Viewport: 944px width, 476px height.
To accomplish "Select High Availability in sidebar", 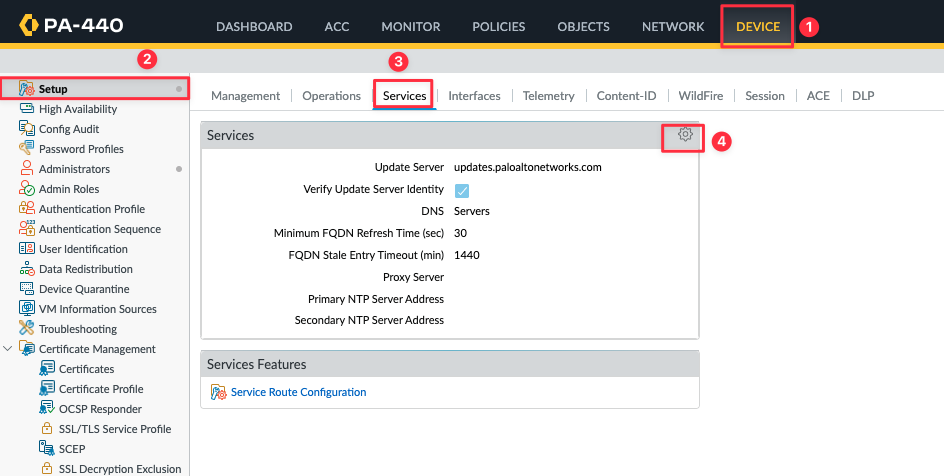I will 78,109.
